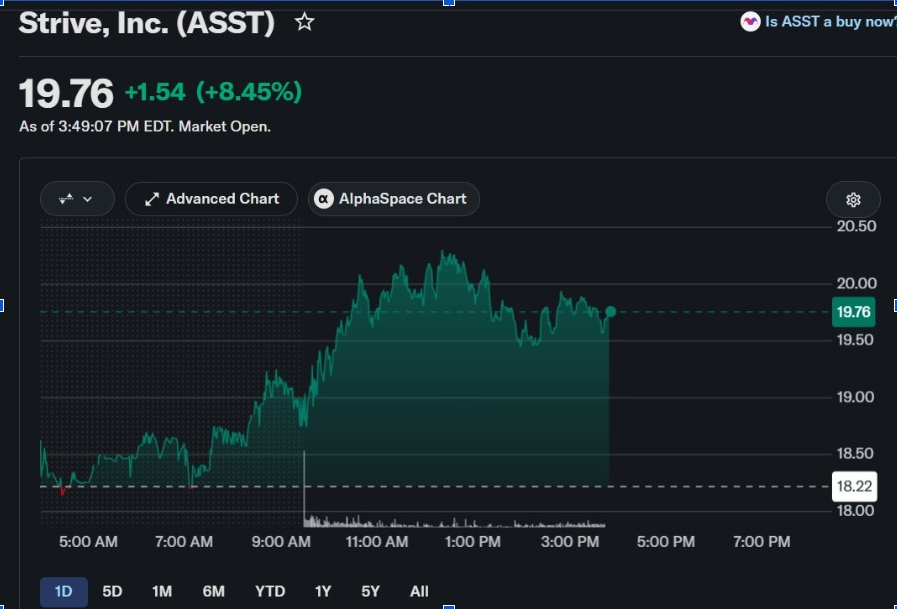Switch to the 5D time range

tap(112, 591)
